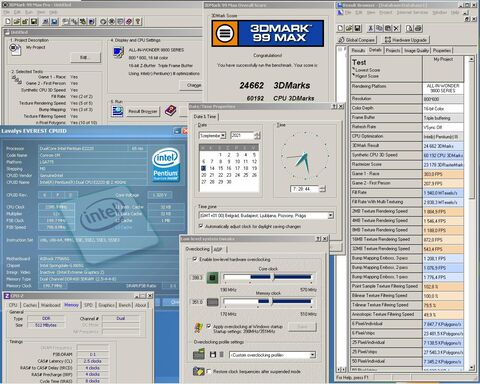
Task: Open the Image Quality tab
Action: point(416,50)
